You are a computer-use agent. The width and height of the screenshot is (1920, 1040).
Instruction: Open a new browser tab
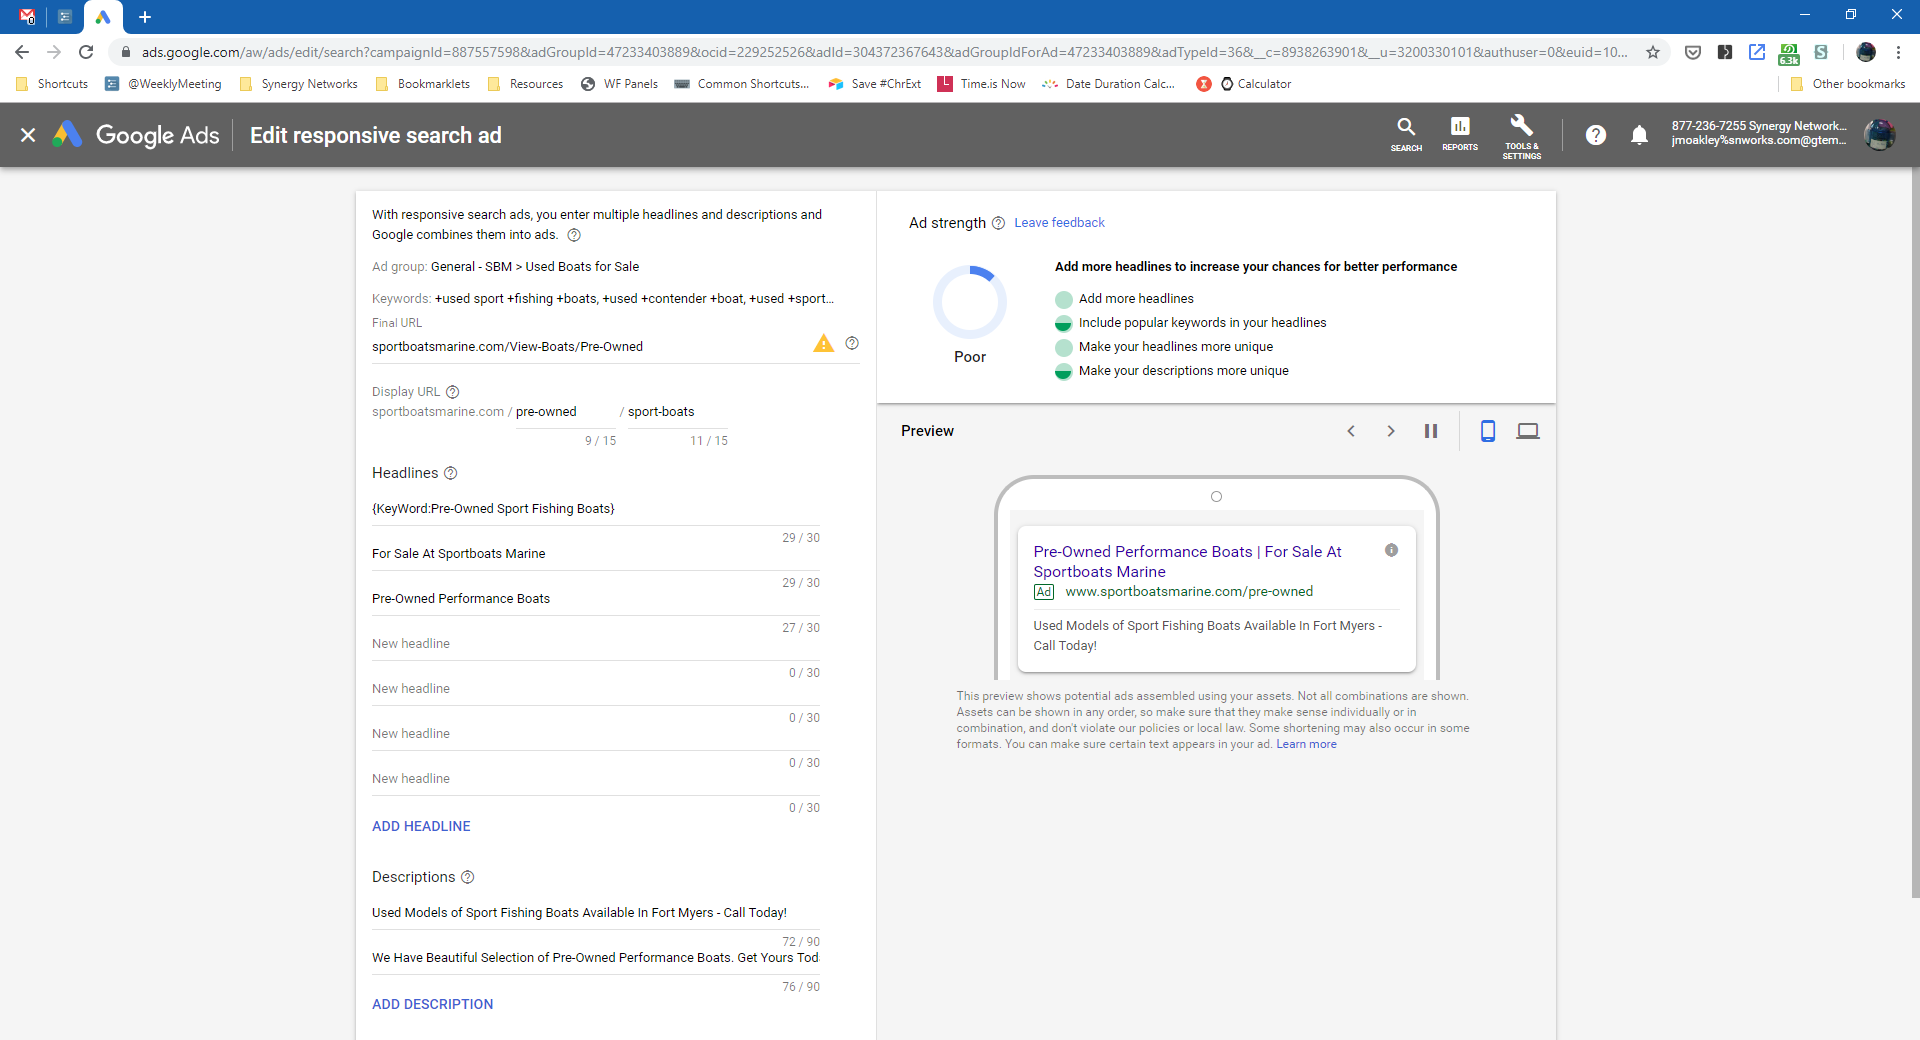pyautogui.click(x=145, y=17)
